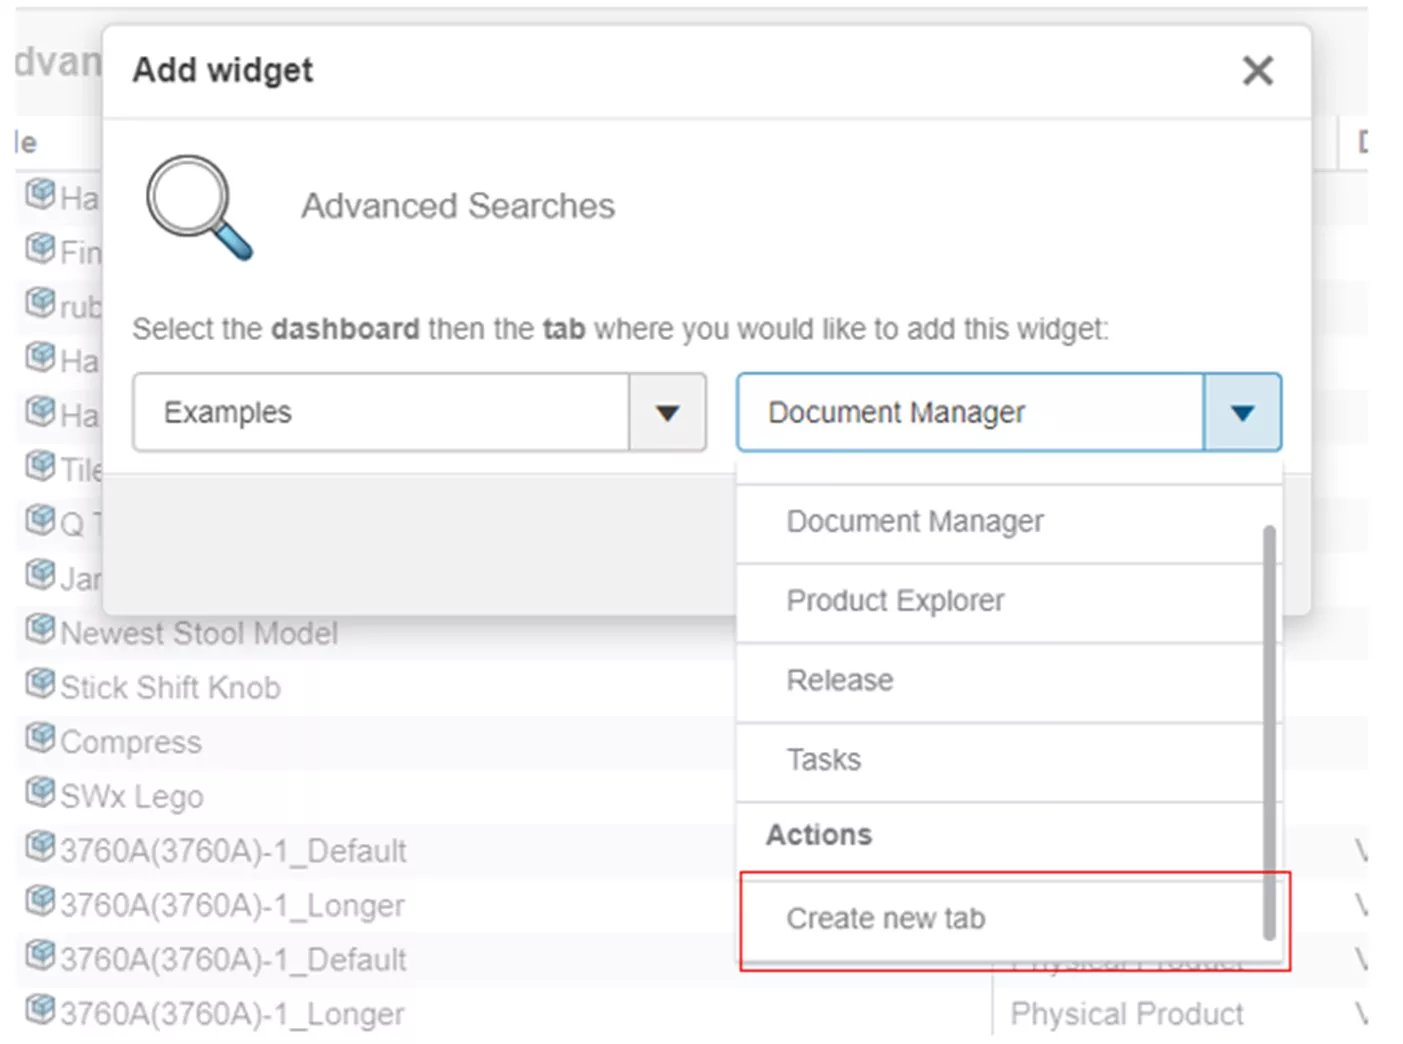Select the Tasks tab option
The width and height of the screenshot is (1403, 1044).
pyautogui.click(x=1000, y=760)
